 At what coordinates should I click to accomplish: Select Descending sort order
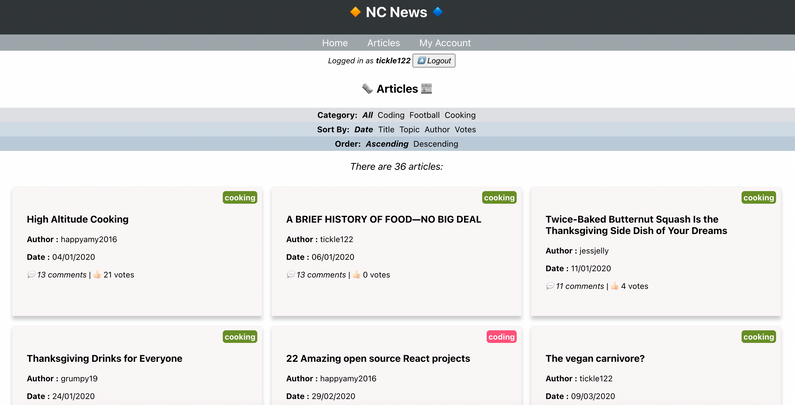click(436, 144)
